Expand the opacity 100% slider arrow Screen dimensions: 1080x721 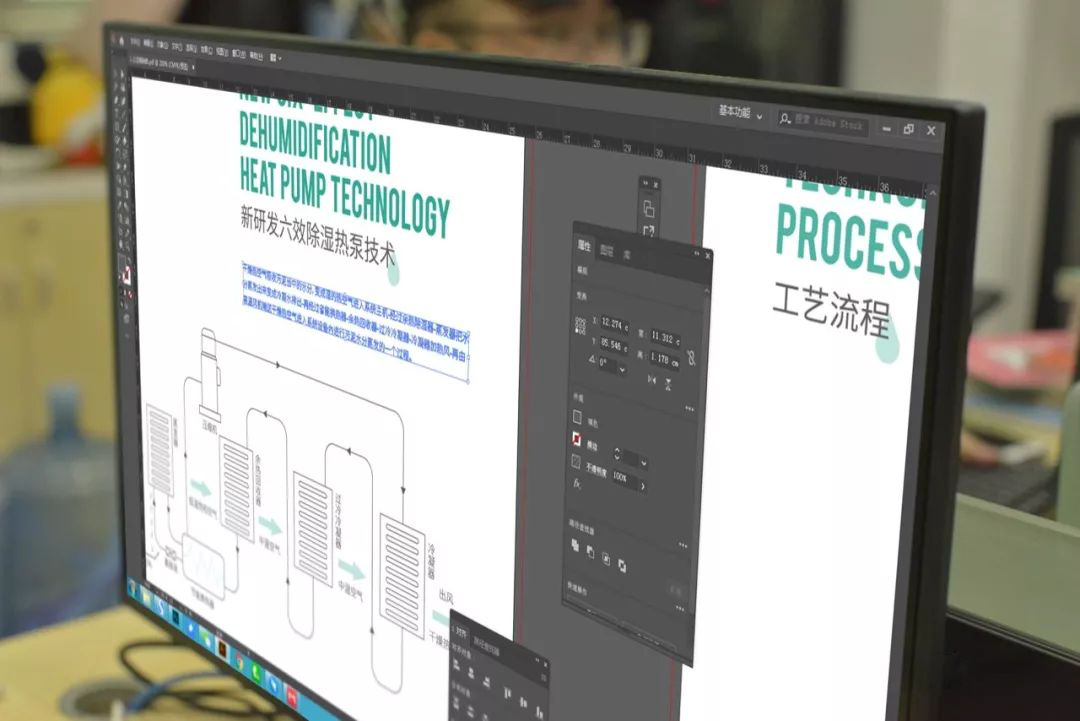pyautogui.click(x=643, y=486)
